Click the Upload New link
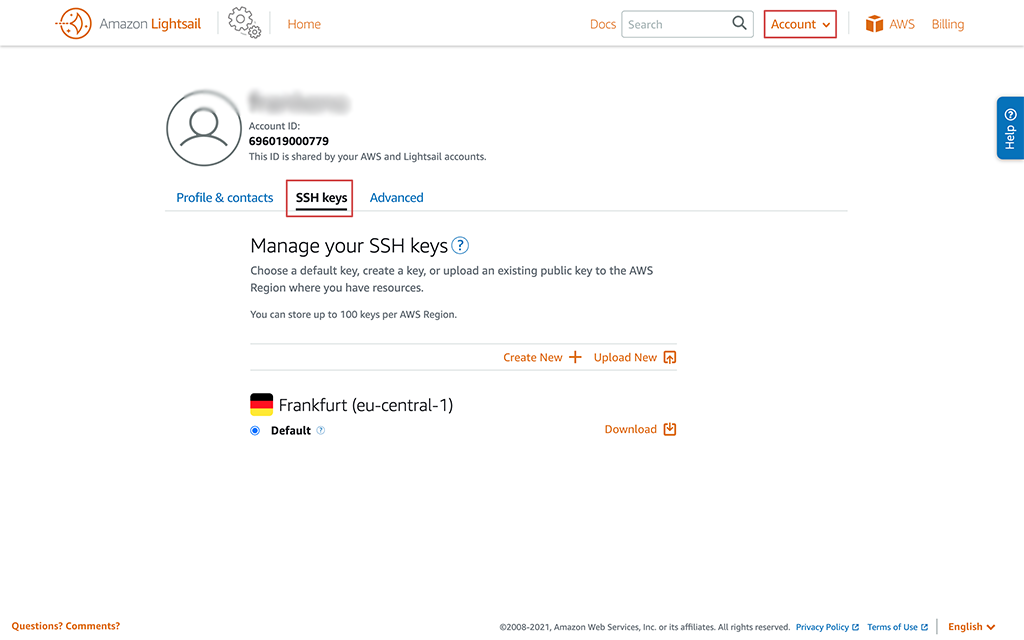The height and width of the screenshot is (640, 1024). coord(625,357)
